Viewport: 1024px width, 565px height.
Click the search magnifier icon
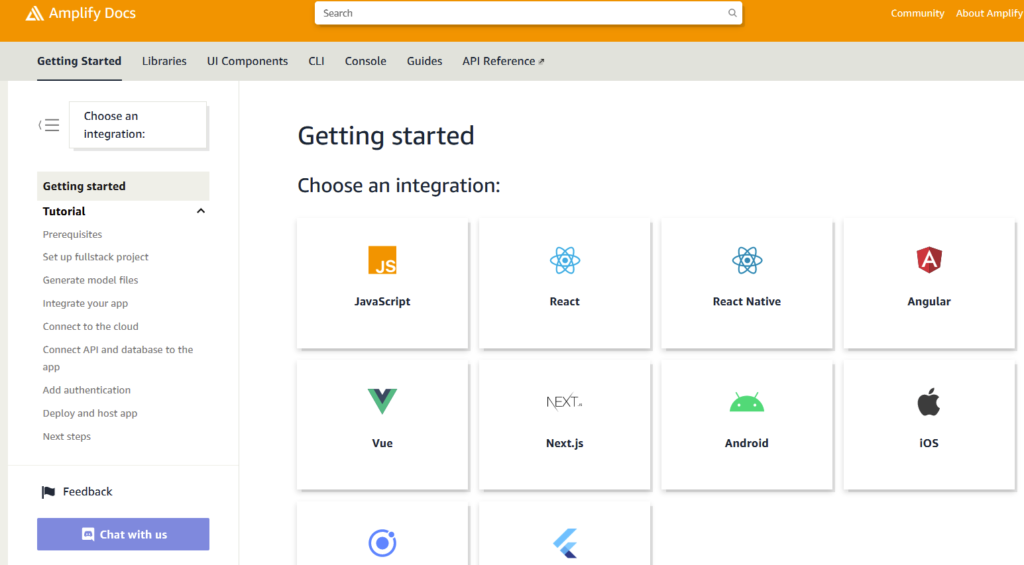[x=732, y=13]
